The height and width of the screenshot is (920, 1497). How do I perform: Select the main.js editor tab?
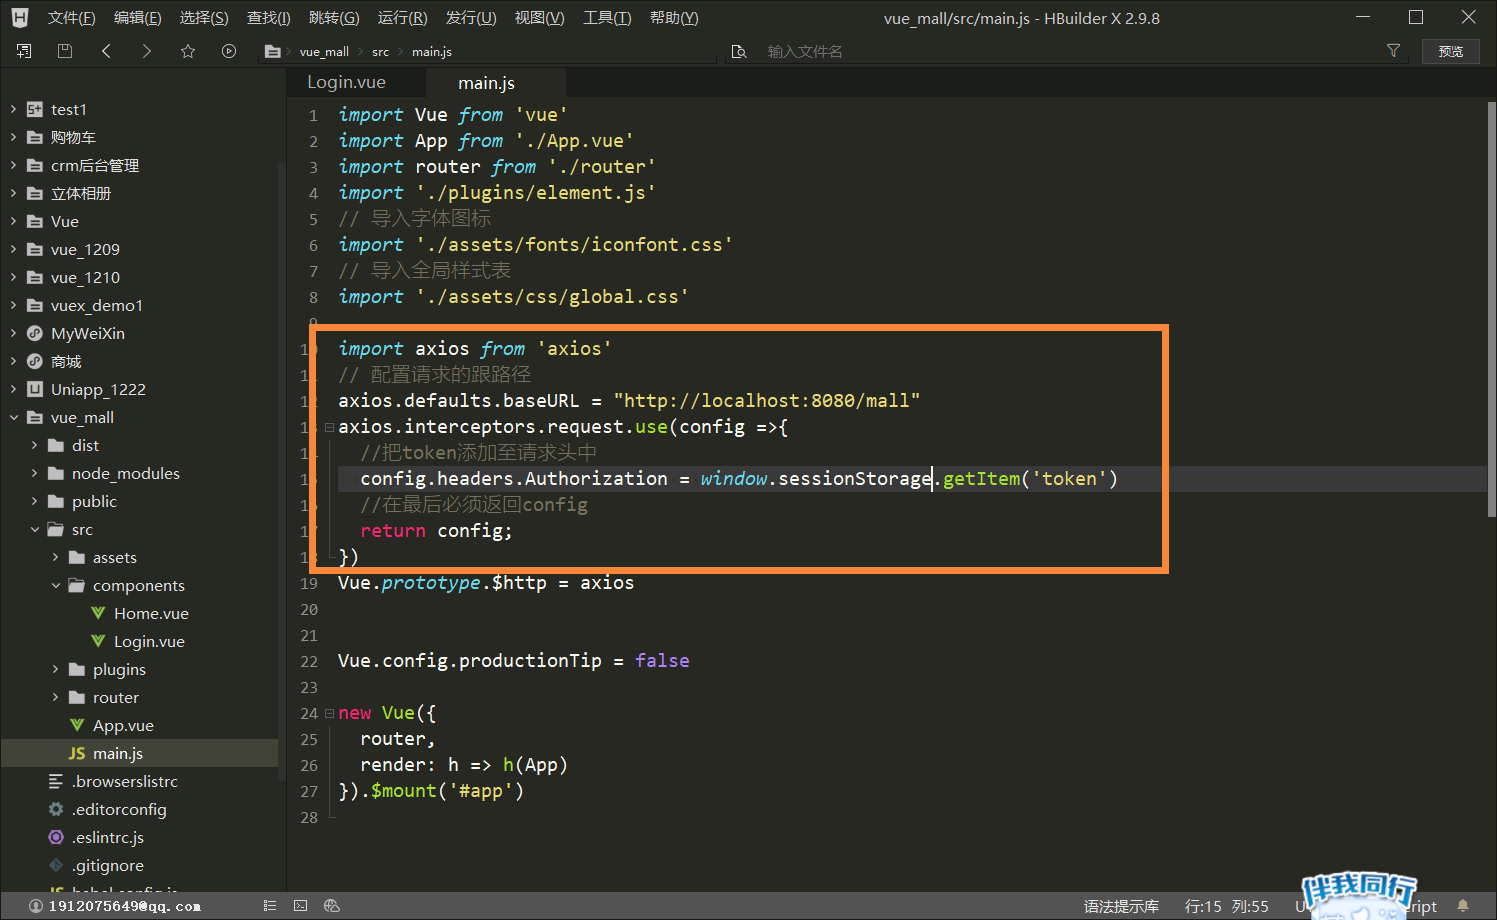[487, 83]
